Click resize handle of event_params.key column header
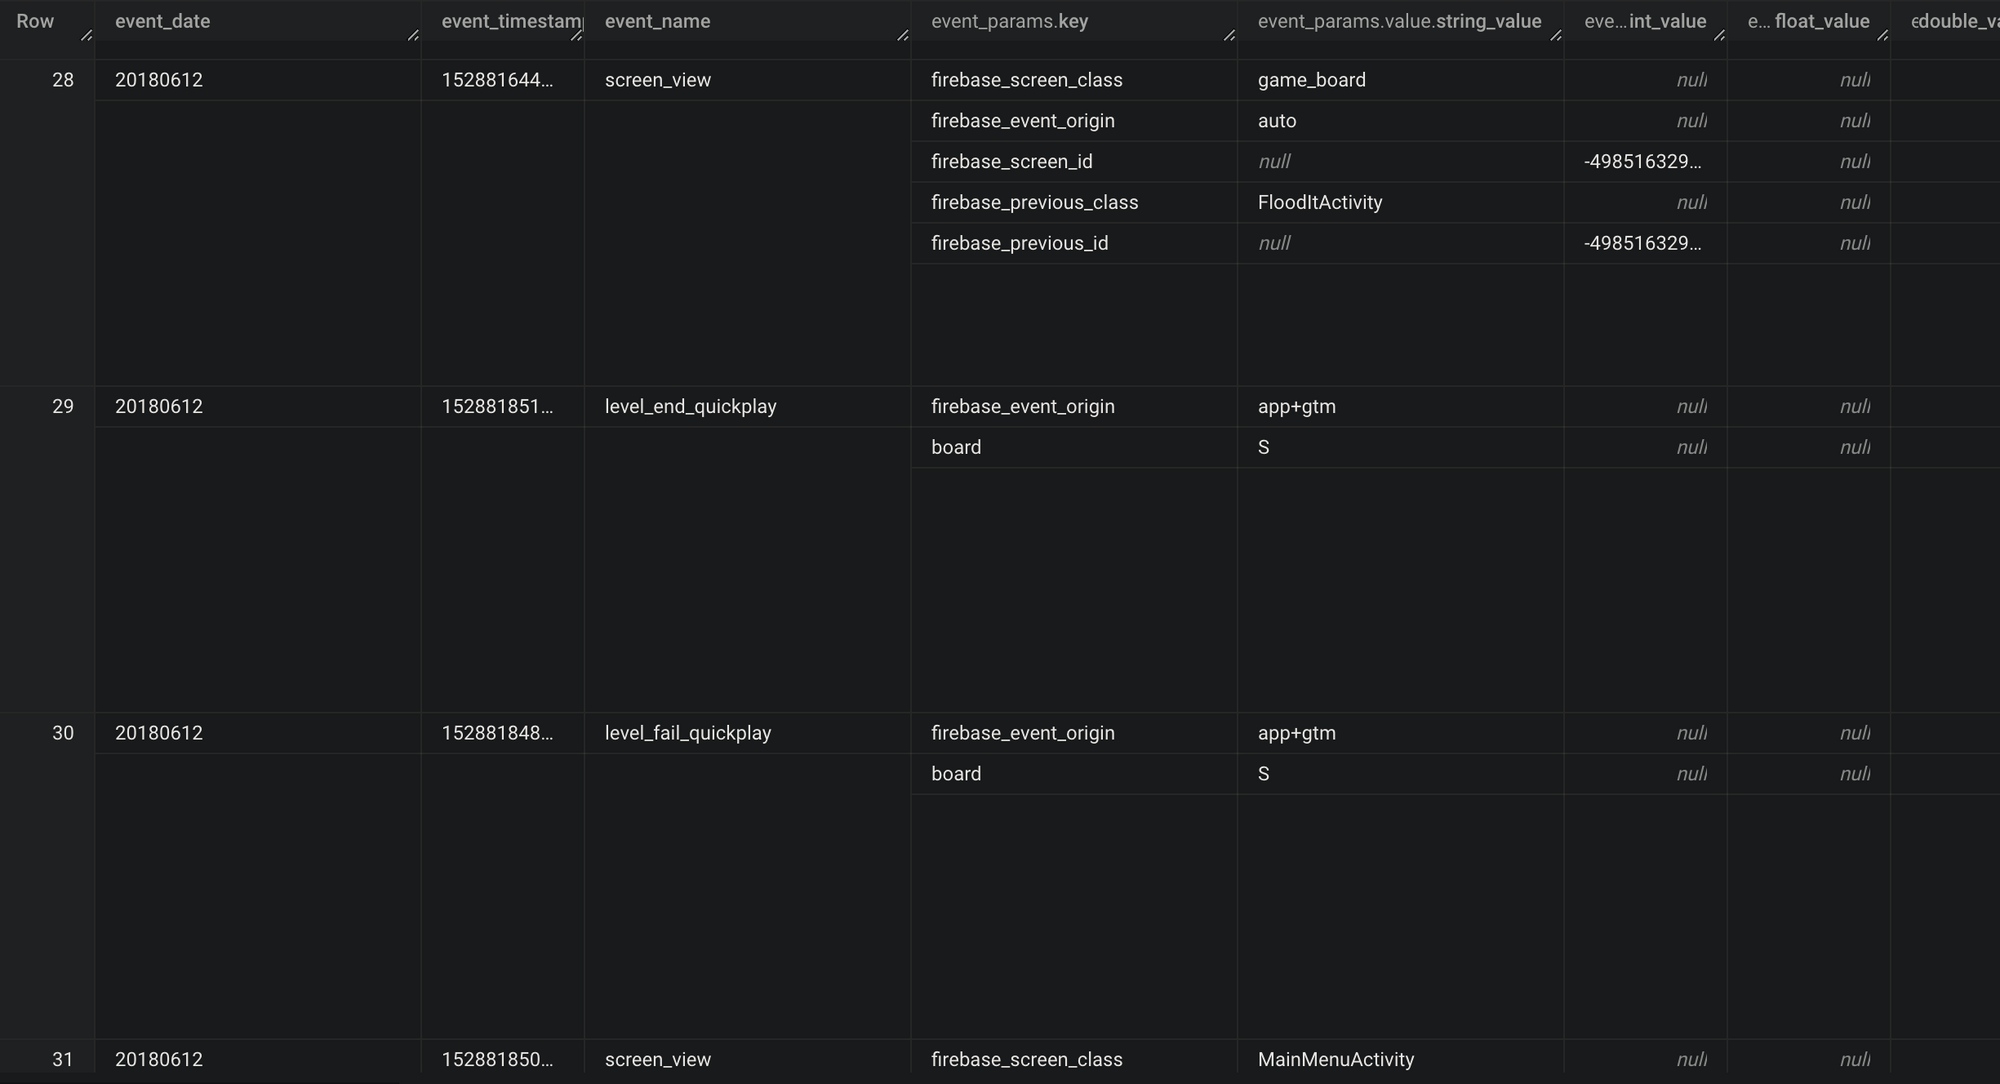This screenshot has height=1084, width=2000. pyautogui.click(x=1229, y=35)
